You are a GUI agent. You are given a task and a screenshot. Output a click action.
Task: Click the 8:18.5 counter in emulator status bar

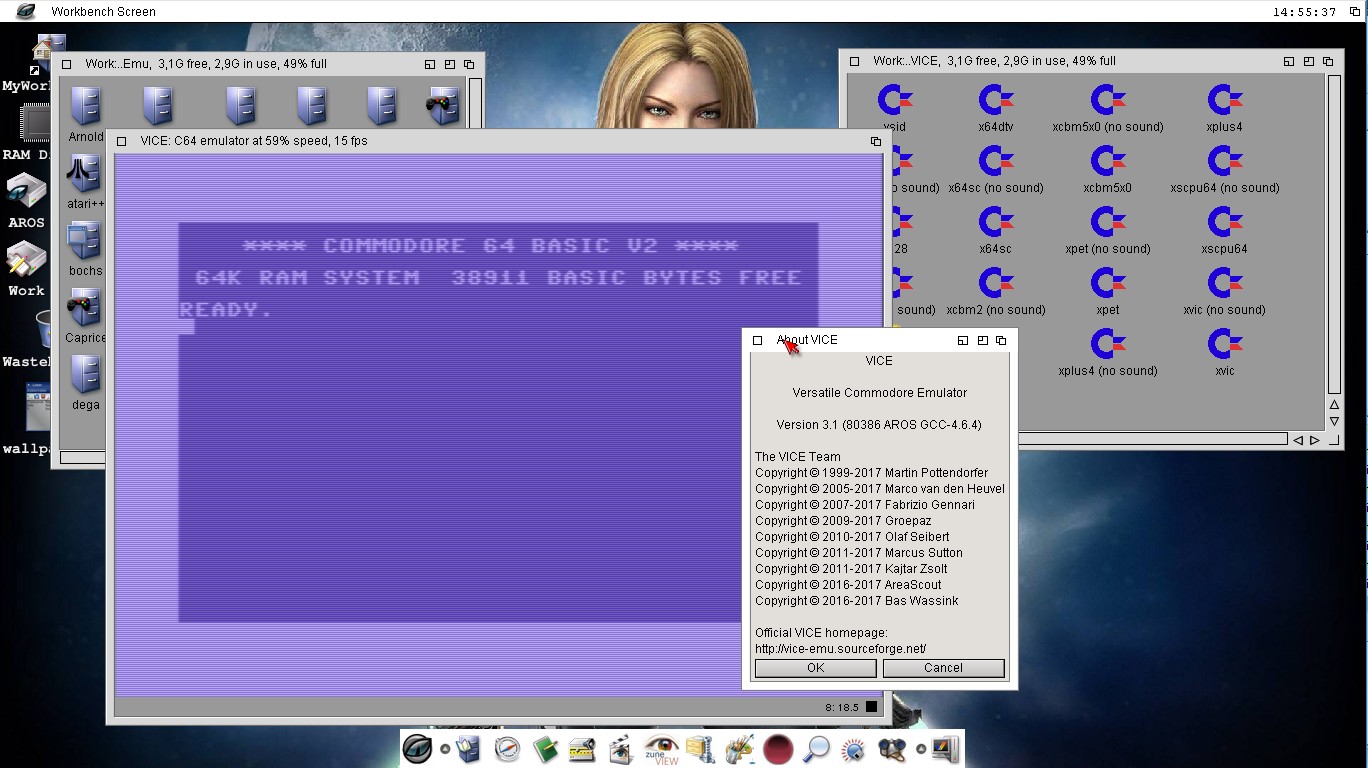(842, 707)
